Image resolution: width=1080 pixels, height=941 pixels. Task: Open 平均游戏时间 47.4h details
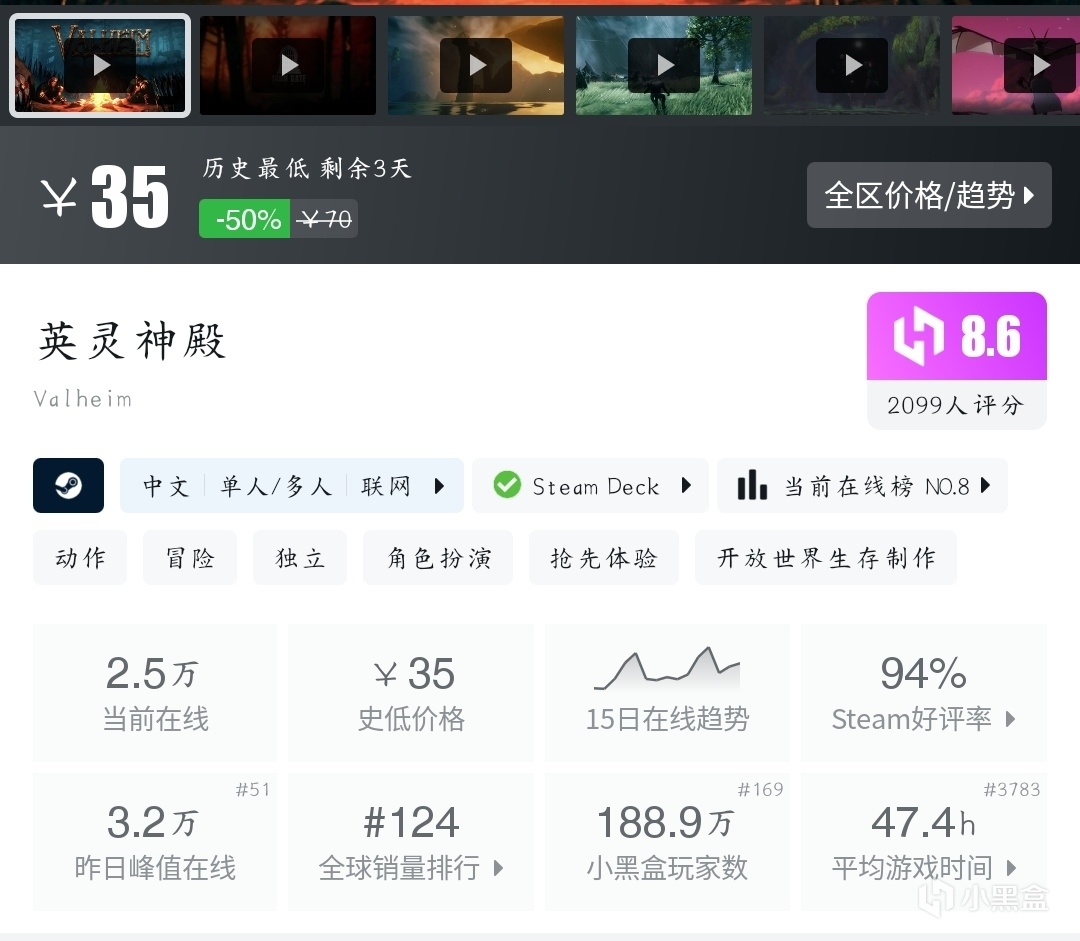pos(924,842)
